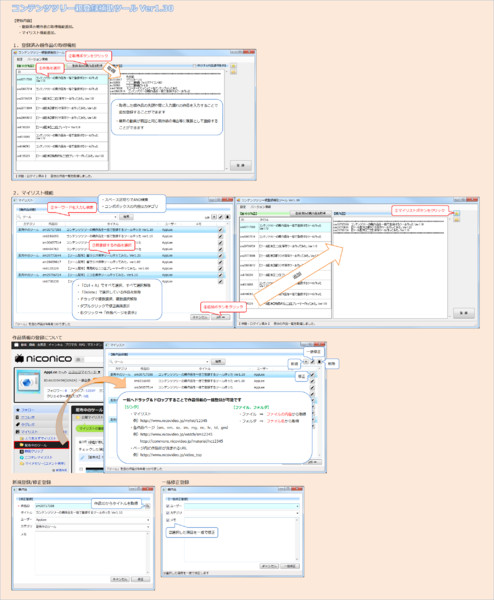Select the highlighted folder item in niconico sidebar
Image resolution: width=494 pixels, height=600 pixels.
(x=42, y=445)
